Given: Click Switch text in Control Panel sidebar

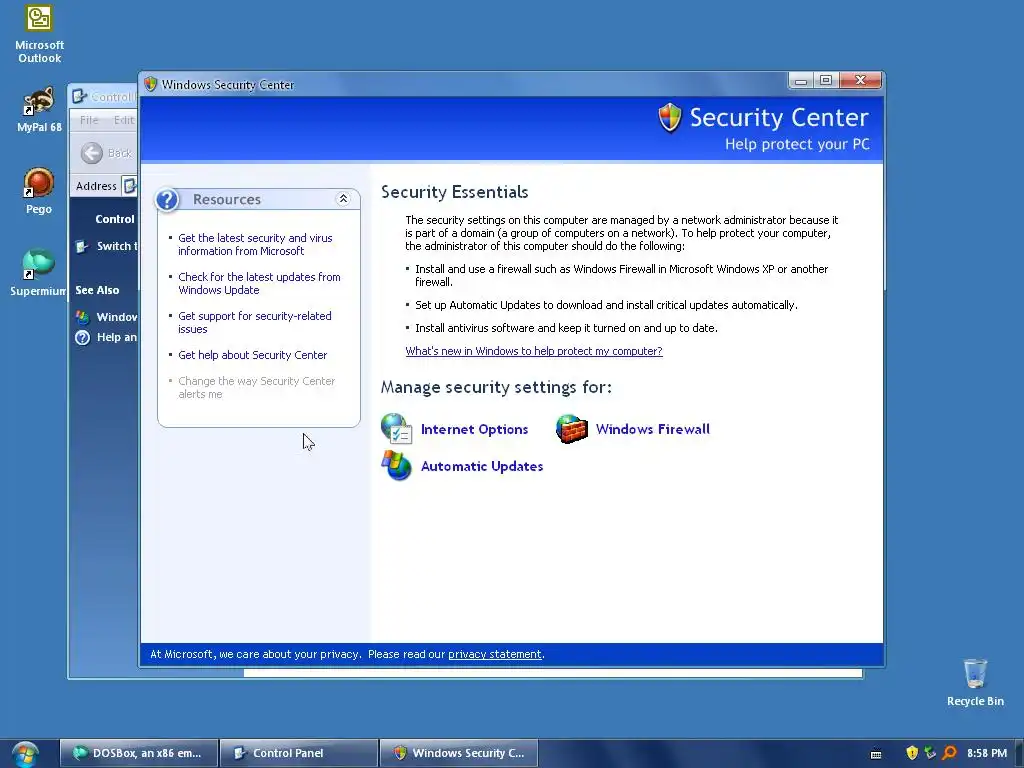Looking at the screenshot, I should point(115,246).
